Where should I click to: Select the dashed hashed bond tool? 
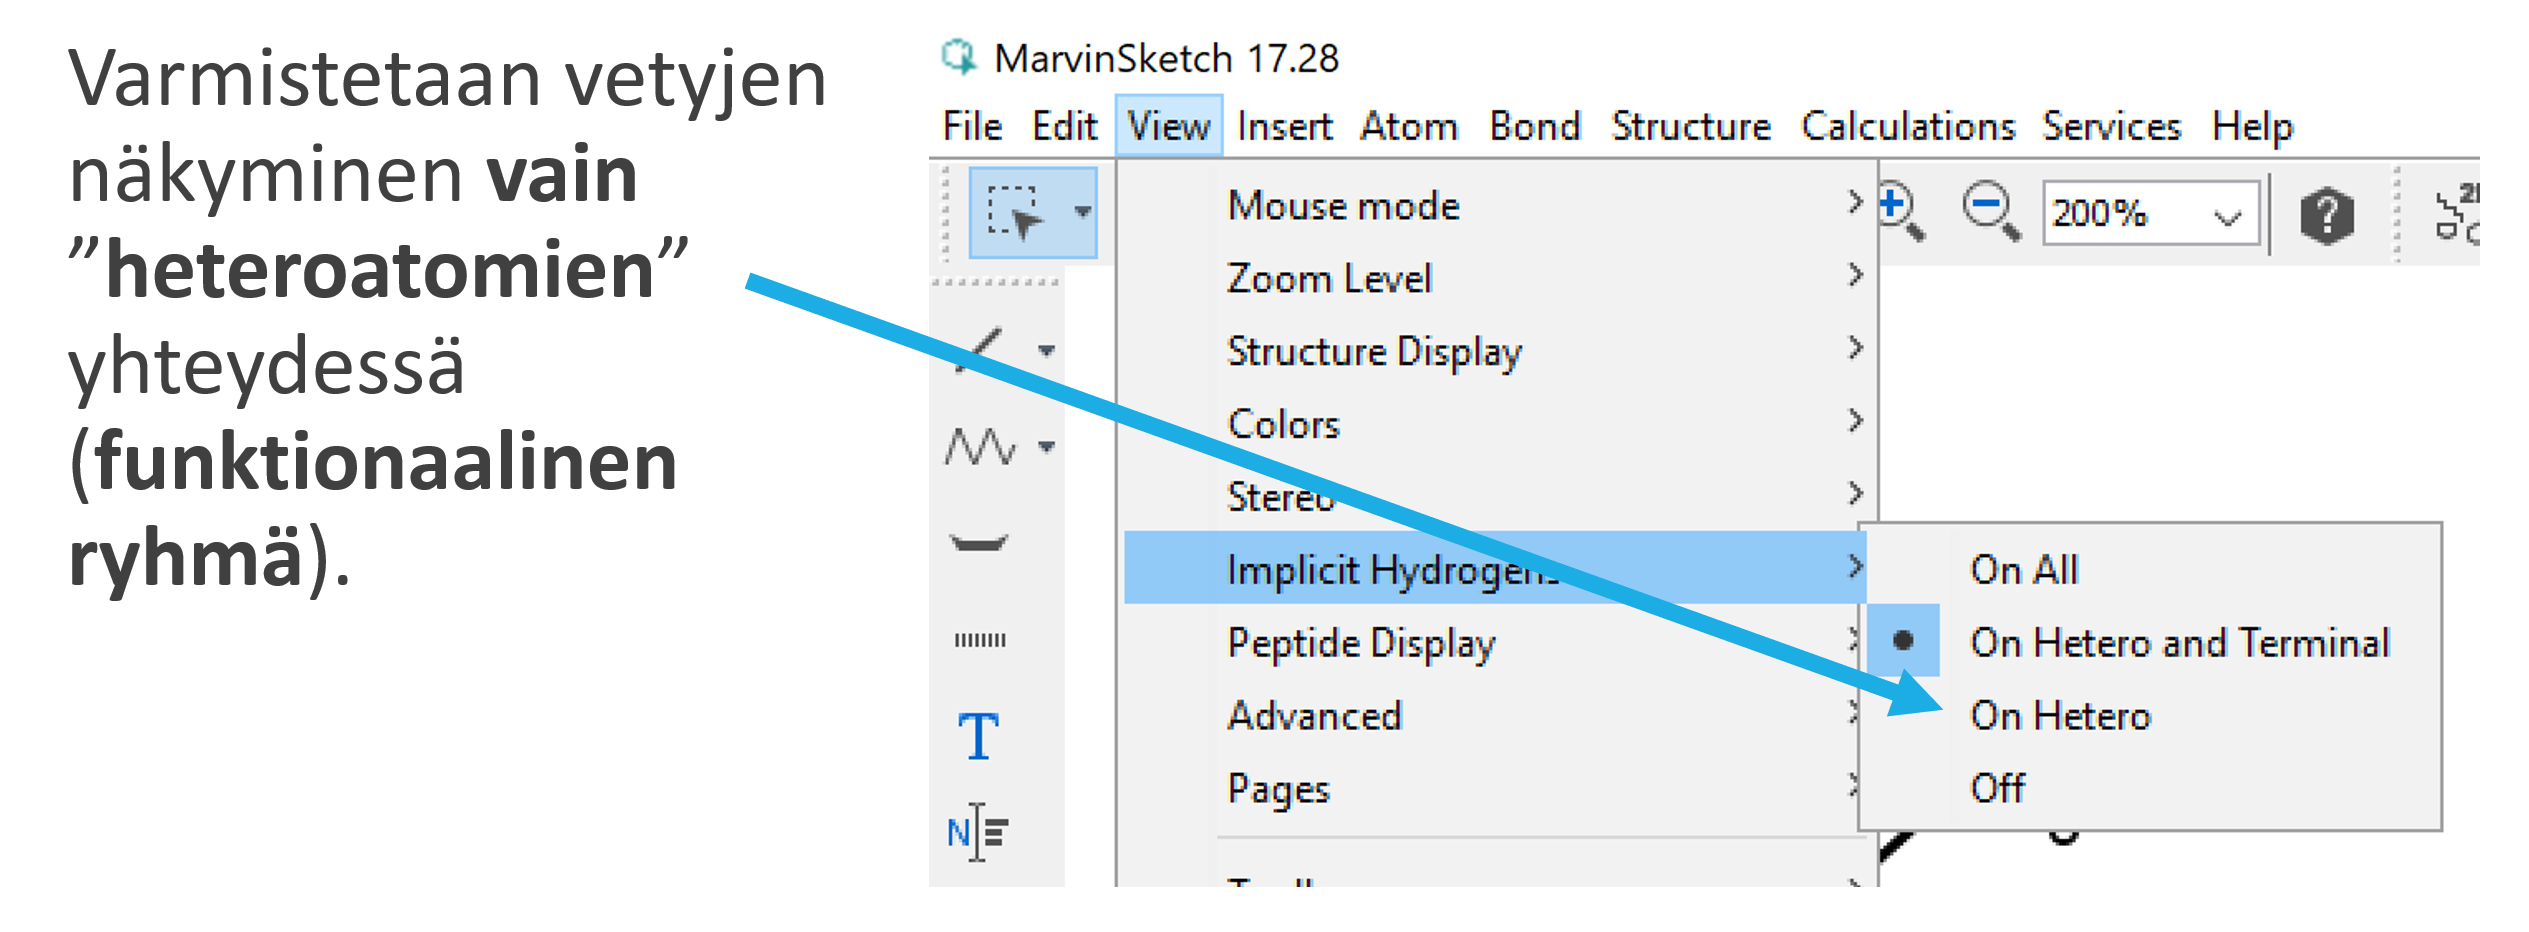(980, 640)
